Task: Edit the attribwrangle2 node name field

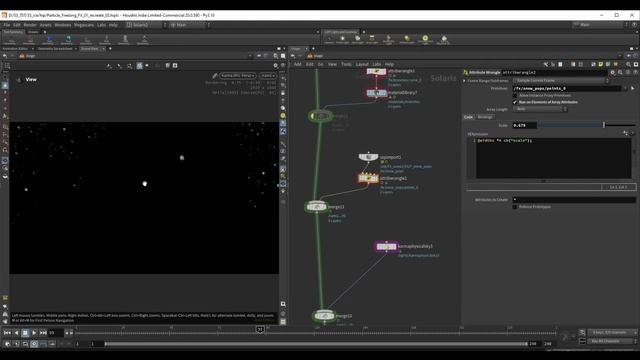Action: coord(554,73)
